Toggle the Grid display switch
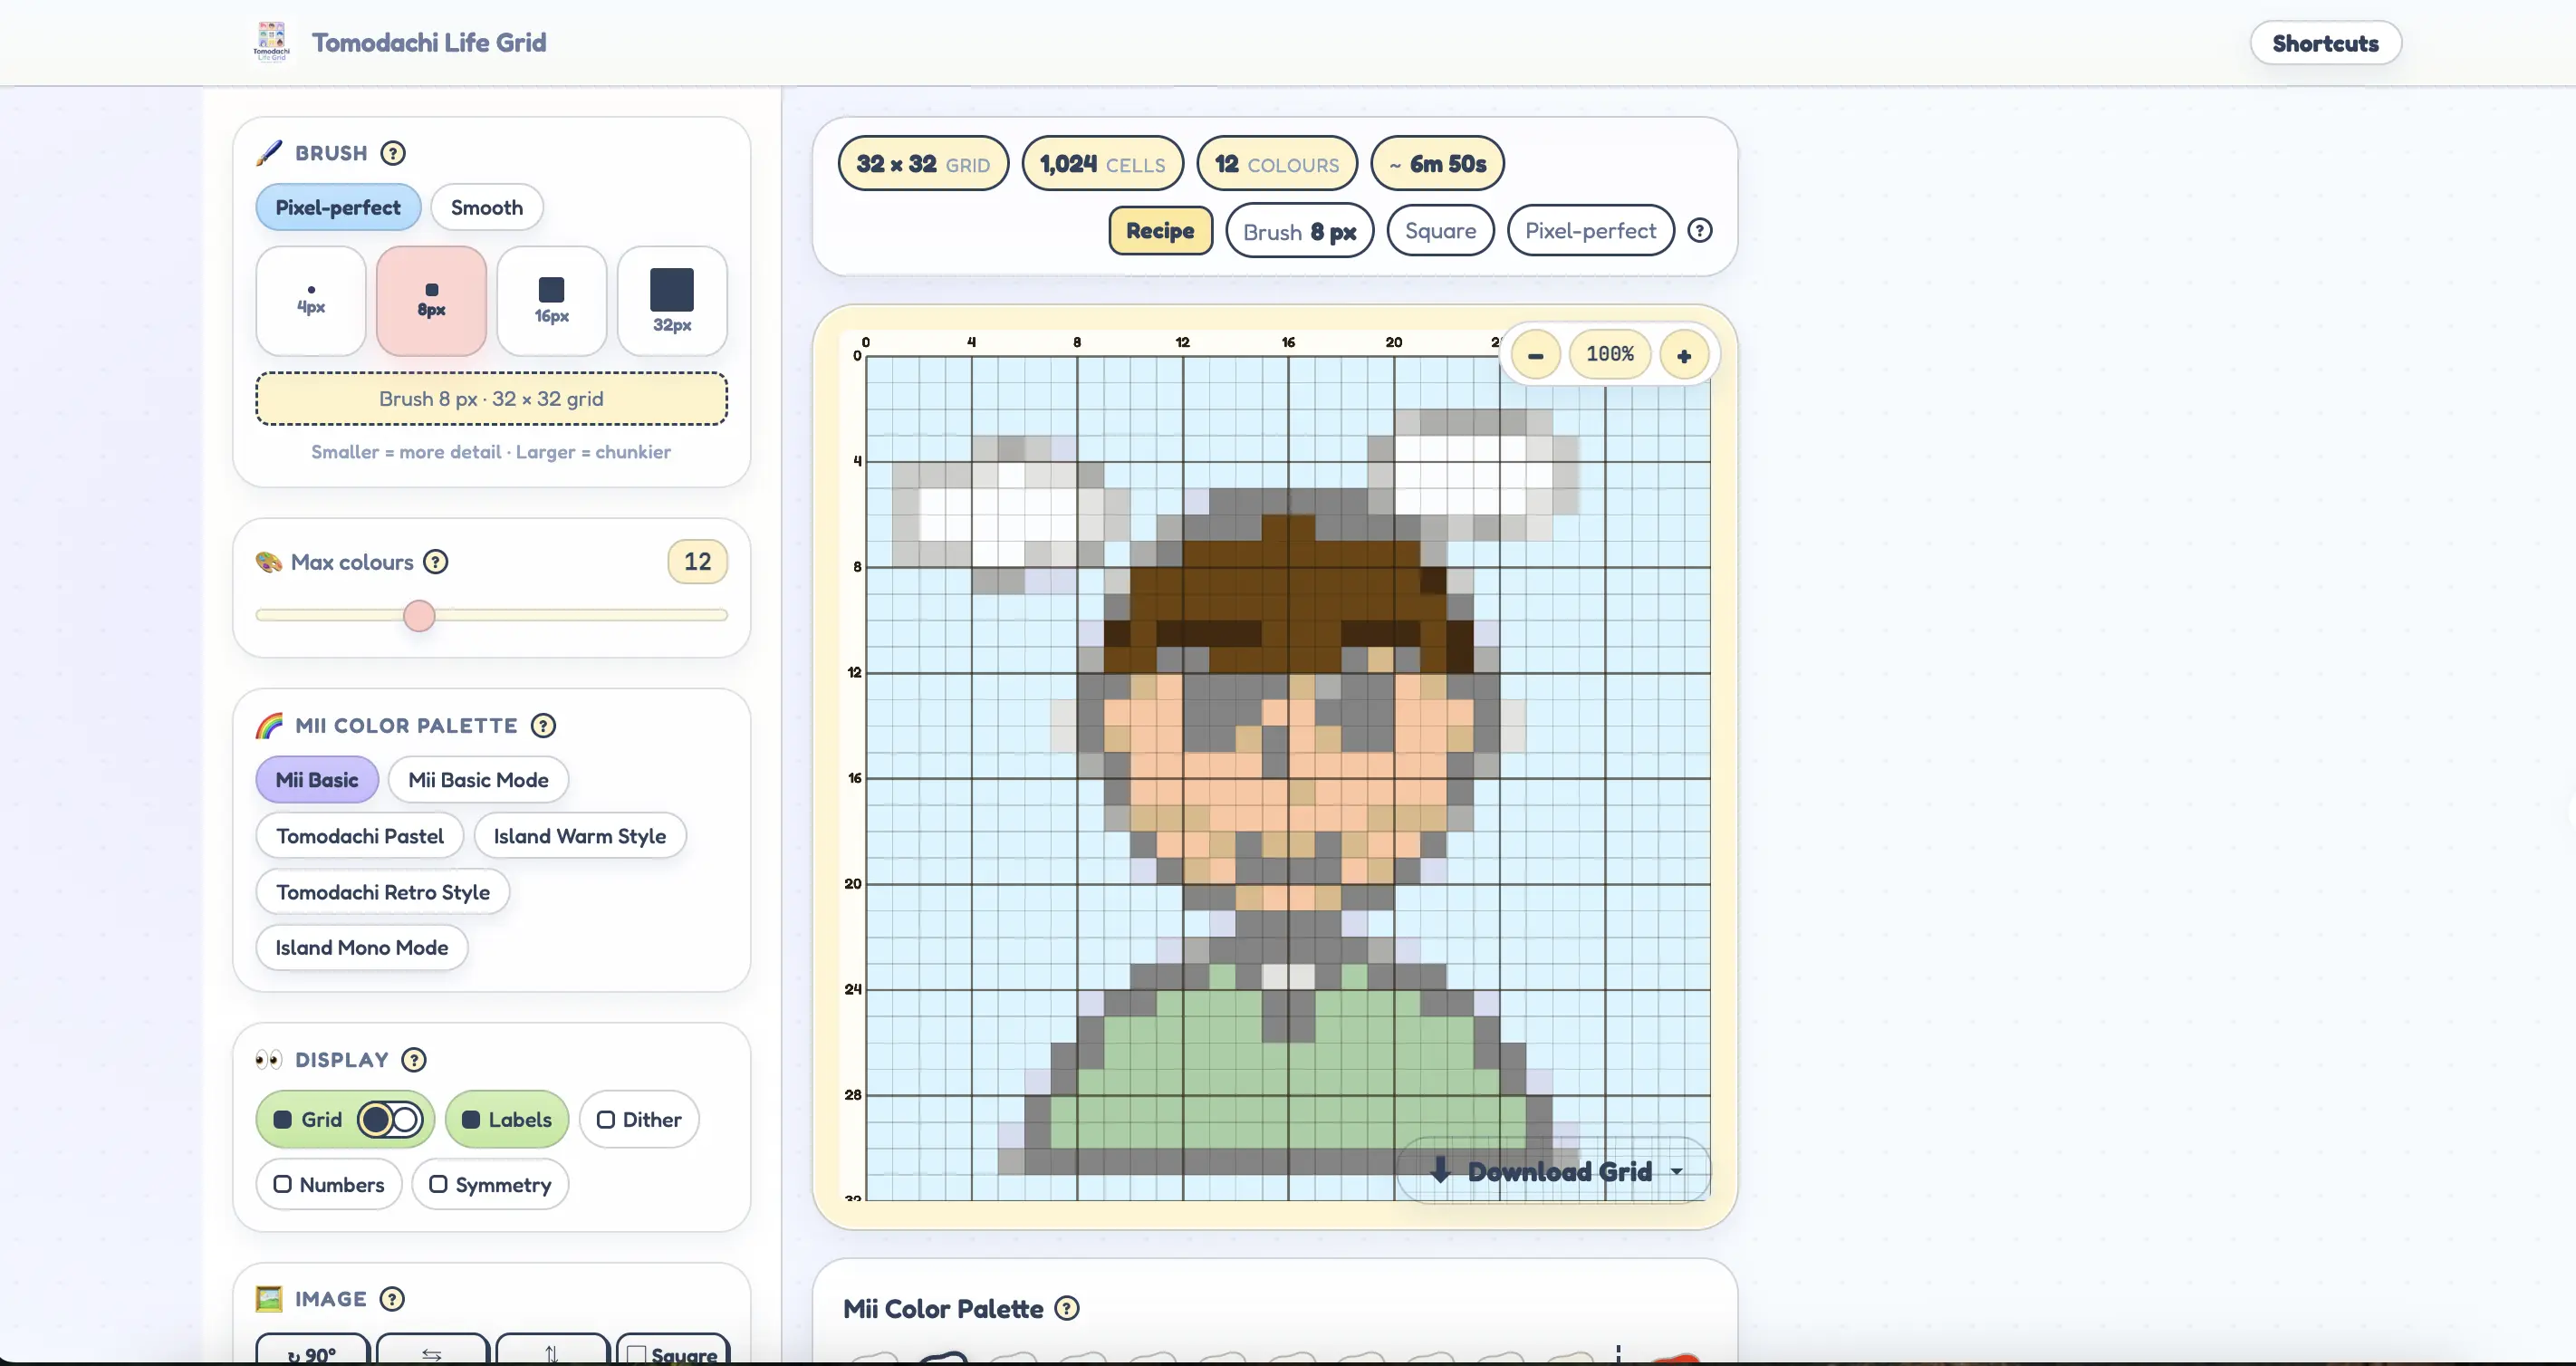The width and height of the screenshot is (2576, 1366). (390, 1119)
